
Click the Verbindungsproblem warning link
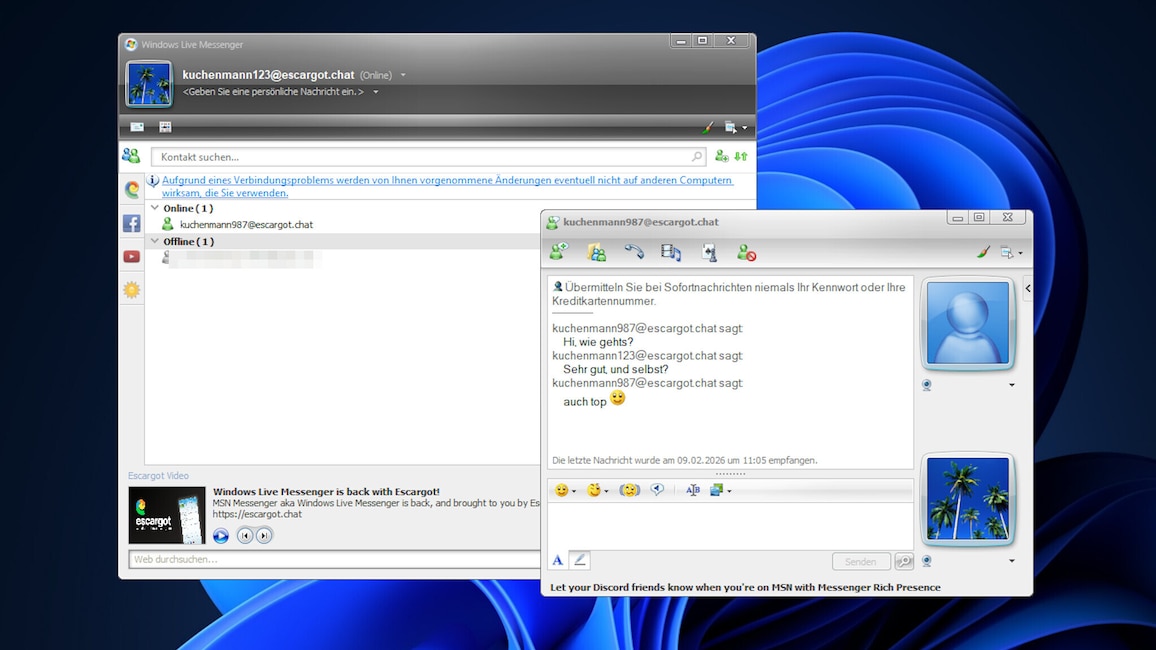(x=447, y=186)
